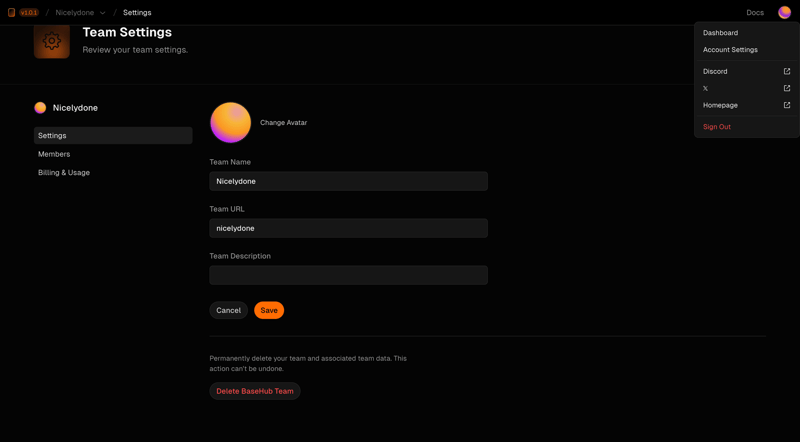The image size is (800, 442).
Task: Focus the Team URL input field
Action: pos(348,228)
